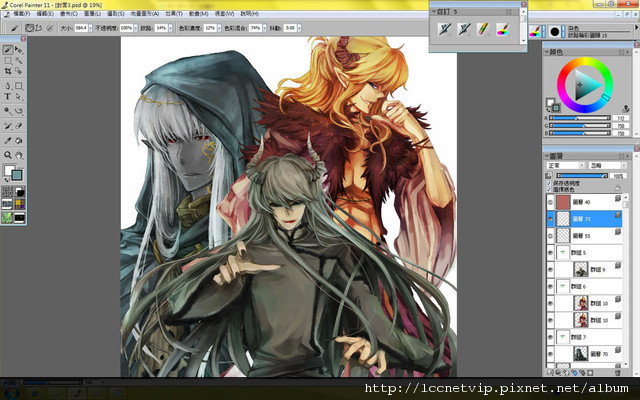Open the brush variant selector black dot
Viewport: 640px width, 400px height.
[554, 31]
